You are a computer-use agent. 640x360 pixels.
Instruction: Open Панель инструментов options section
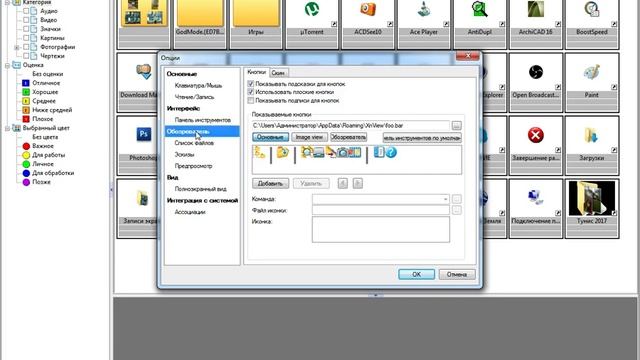pyautogui.click(x=202, y=120)
